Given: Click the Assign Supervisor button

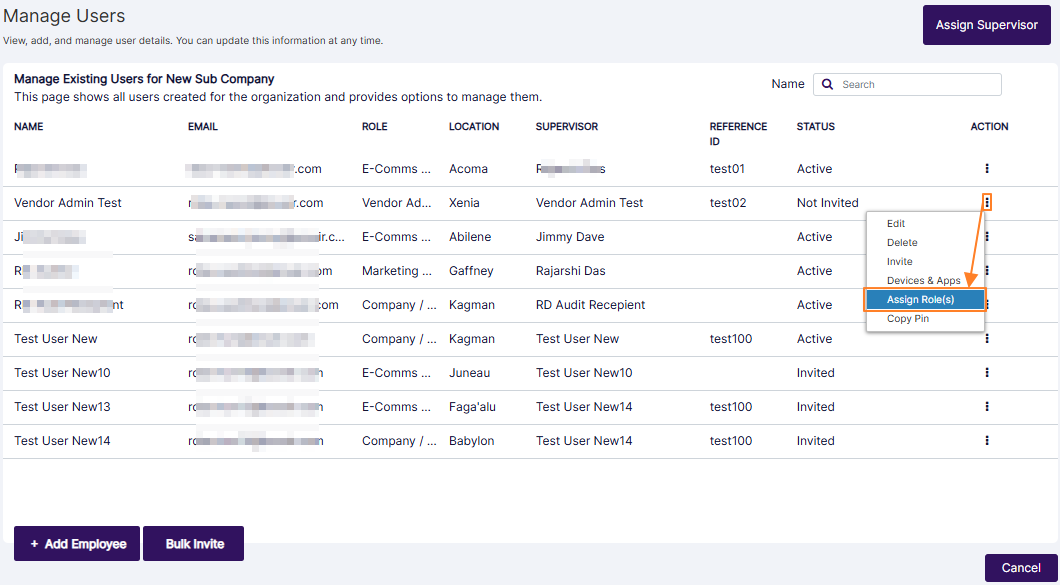Looking at the screenshot, I should point(986,25).
